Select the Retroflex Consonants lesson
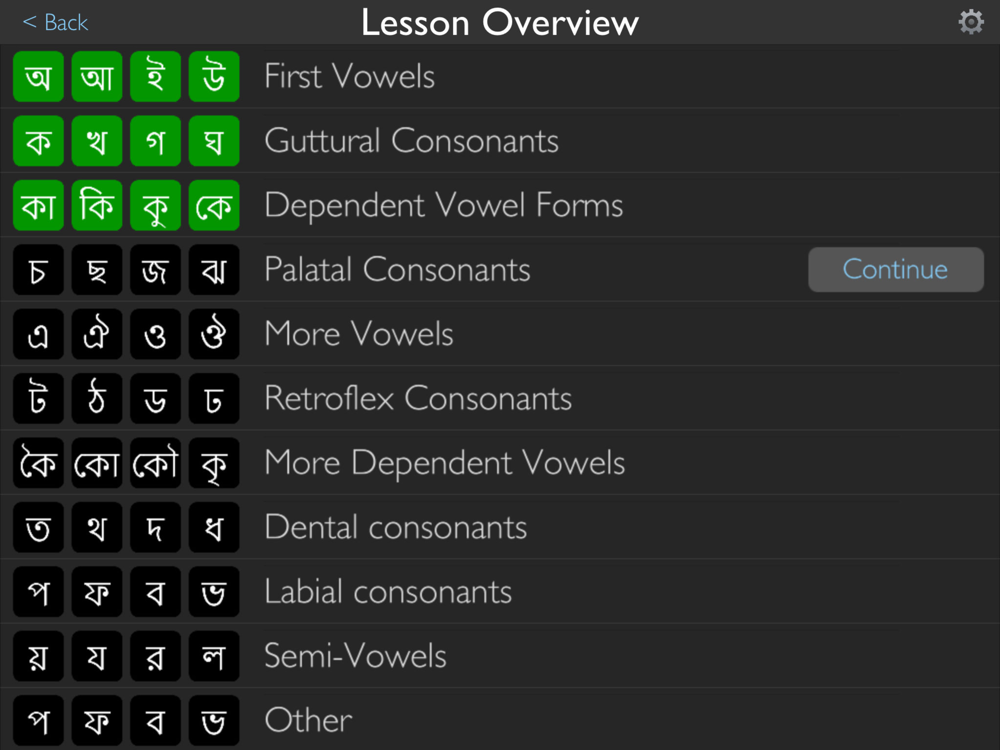Image resolution: width=1000 pixels, height=750 pixels. coord(500,399)
